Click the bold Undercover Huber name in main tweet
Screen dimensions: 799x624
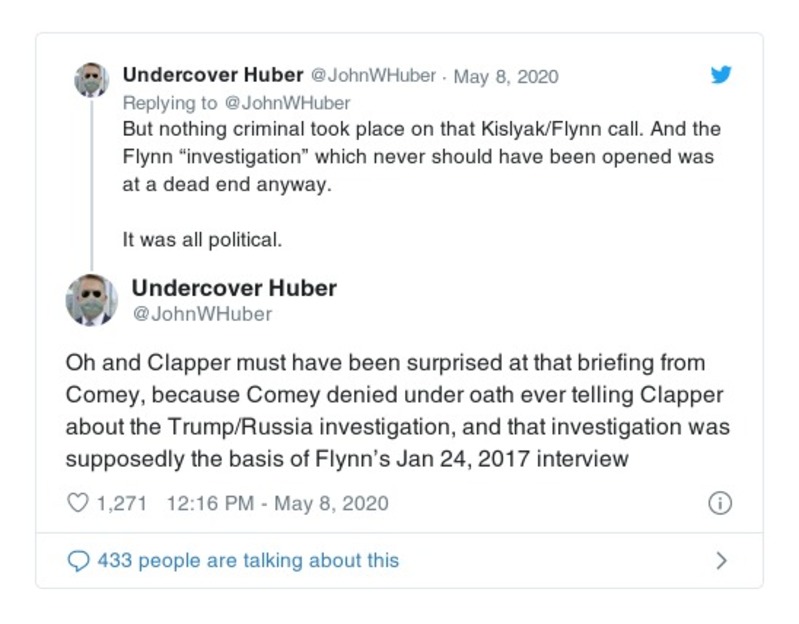(234, 288)
